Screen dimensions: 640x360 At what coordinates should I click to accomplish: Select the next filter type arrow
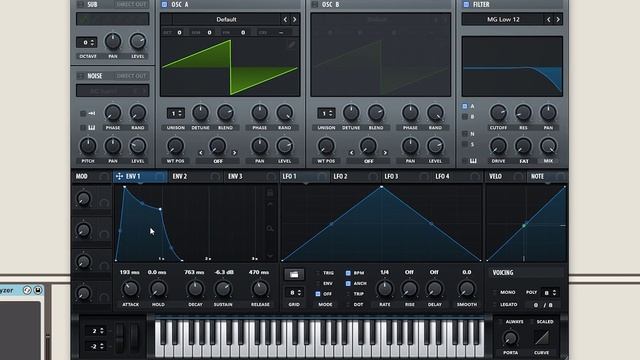[x=558, y=19]
